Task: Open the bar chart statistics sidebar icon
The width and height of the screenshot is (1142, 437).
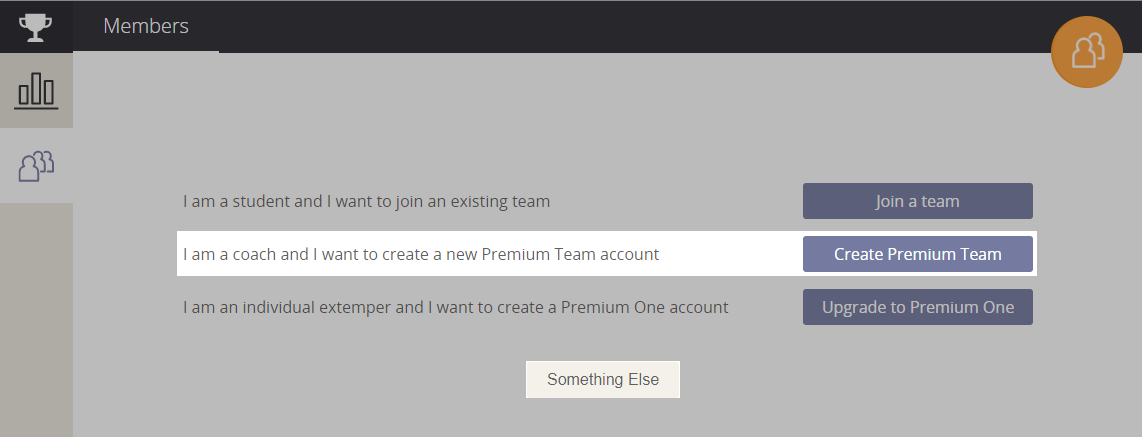Action: coord(36,91)
